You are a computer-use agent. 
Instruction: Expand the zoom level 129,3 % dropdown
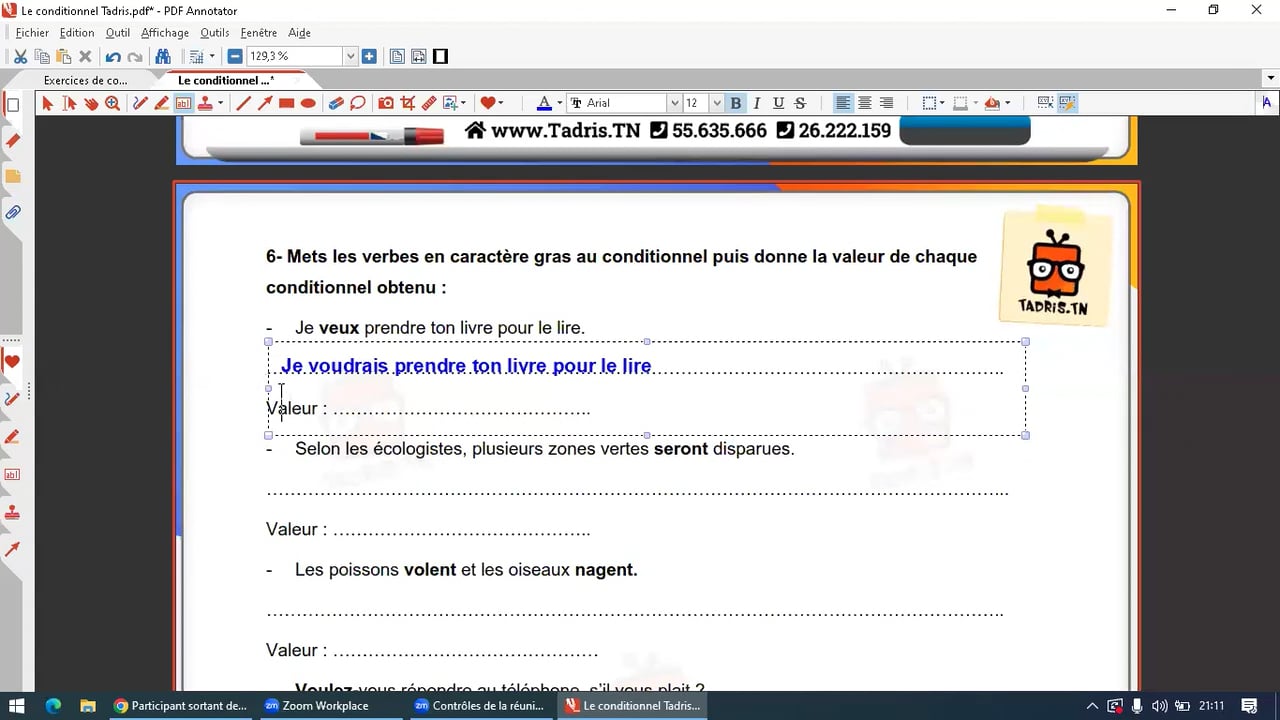click(351, 57)
